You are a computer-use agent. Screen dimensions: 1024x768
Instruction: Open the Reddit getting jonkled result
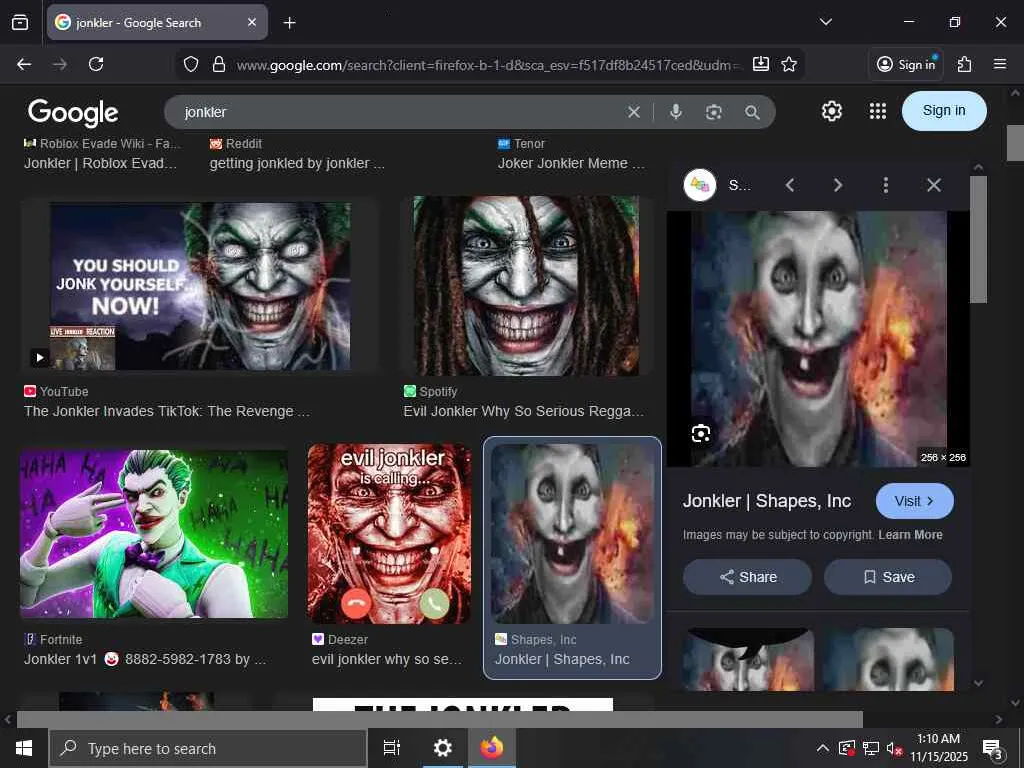[296, 163]
